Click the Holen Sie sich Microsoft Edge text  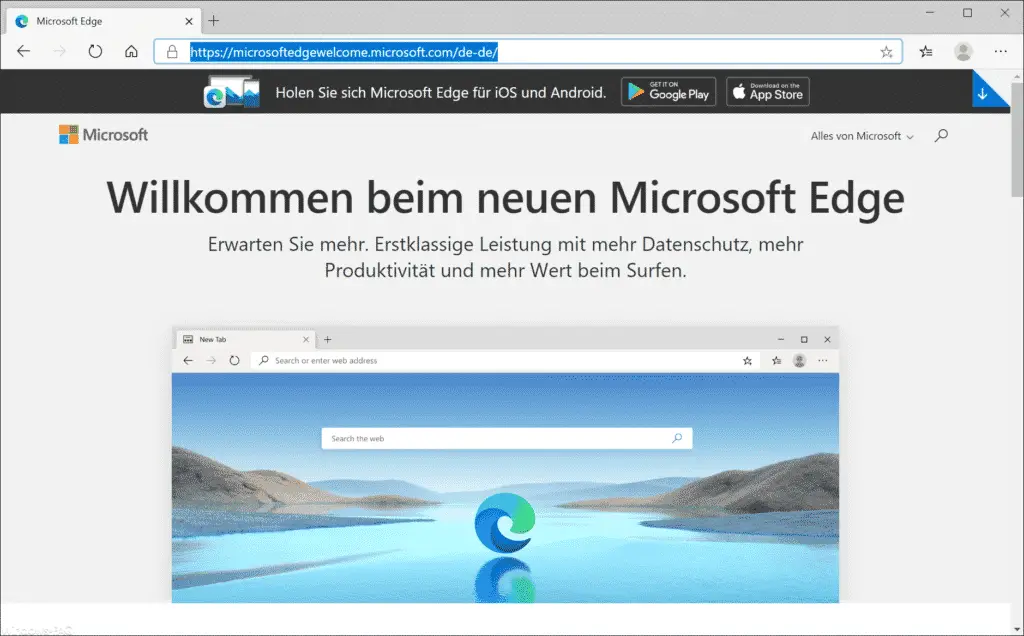point(441,92)
